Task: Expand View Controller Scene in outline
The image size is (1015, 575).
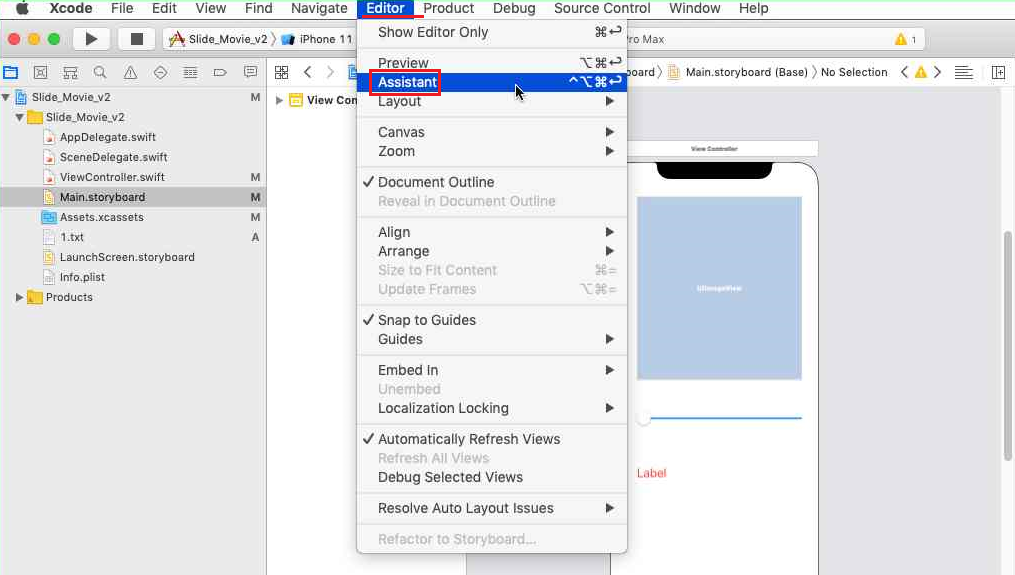Action: [x=279, y=100]
